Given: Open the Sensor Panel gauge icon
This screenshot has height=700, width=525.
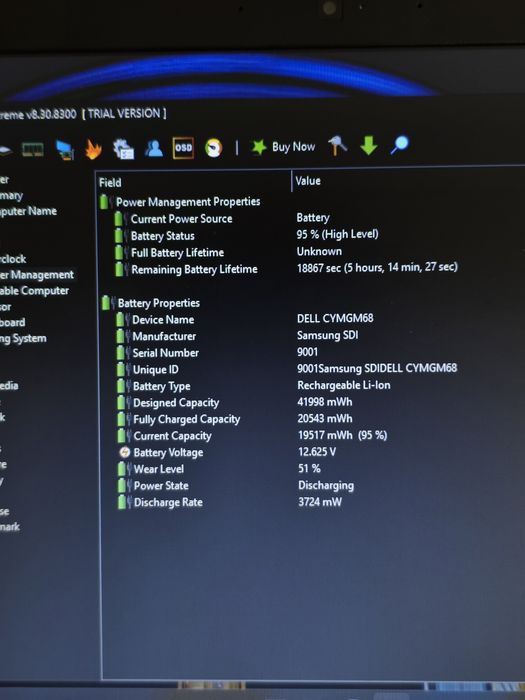Looking at the screenshot, I should coord(213,148).
